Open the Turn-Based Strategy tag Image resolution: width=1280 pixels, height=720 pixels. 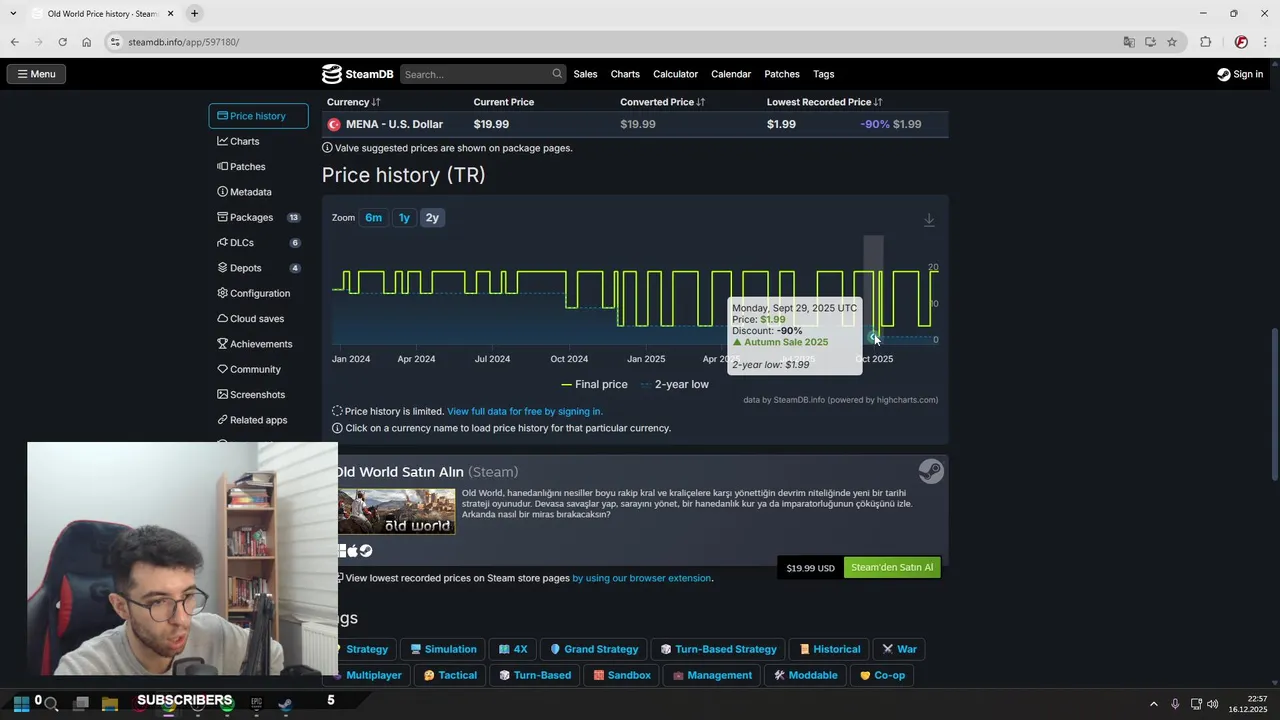718,649
